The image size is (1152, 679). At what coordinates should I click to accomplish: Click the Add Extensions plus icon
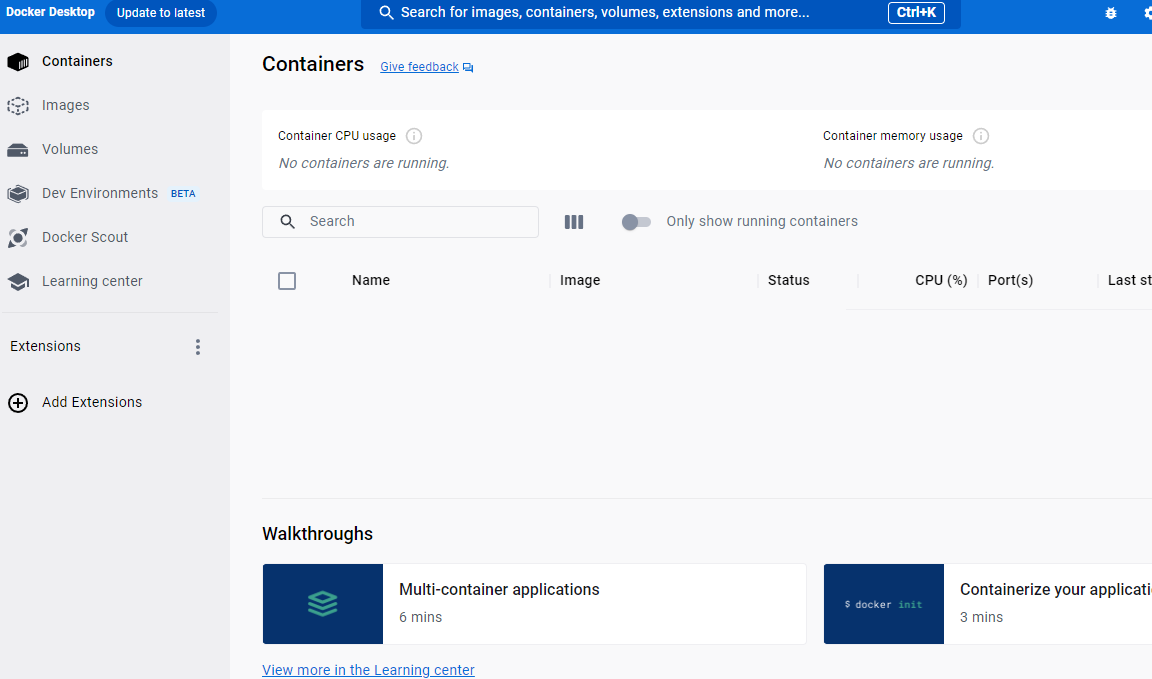[x=18, y=403]
